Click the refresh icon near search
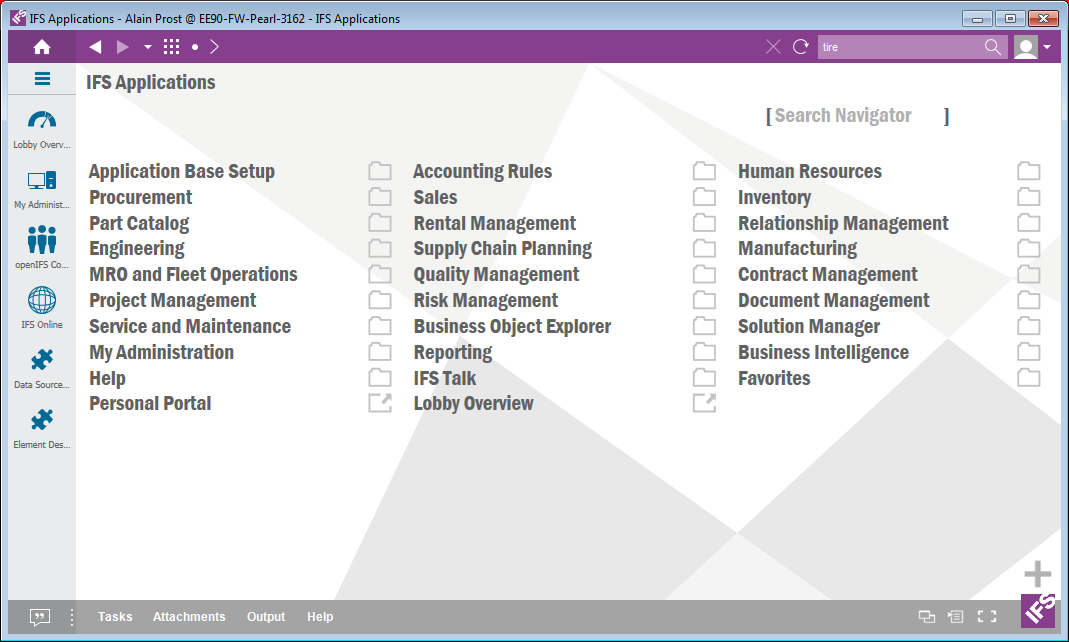Screen dimensions: 1069x642 pos(800,47)
